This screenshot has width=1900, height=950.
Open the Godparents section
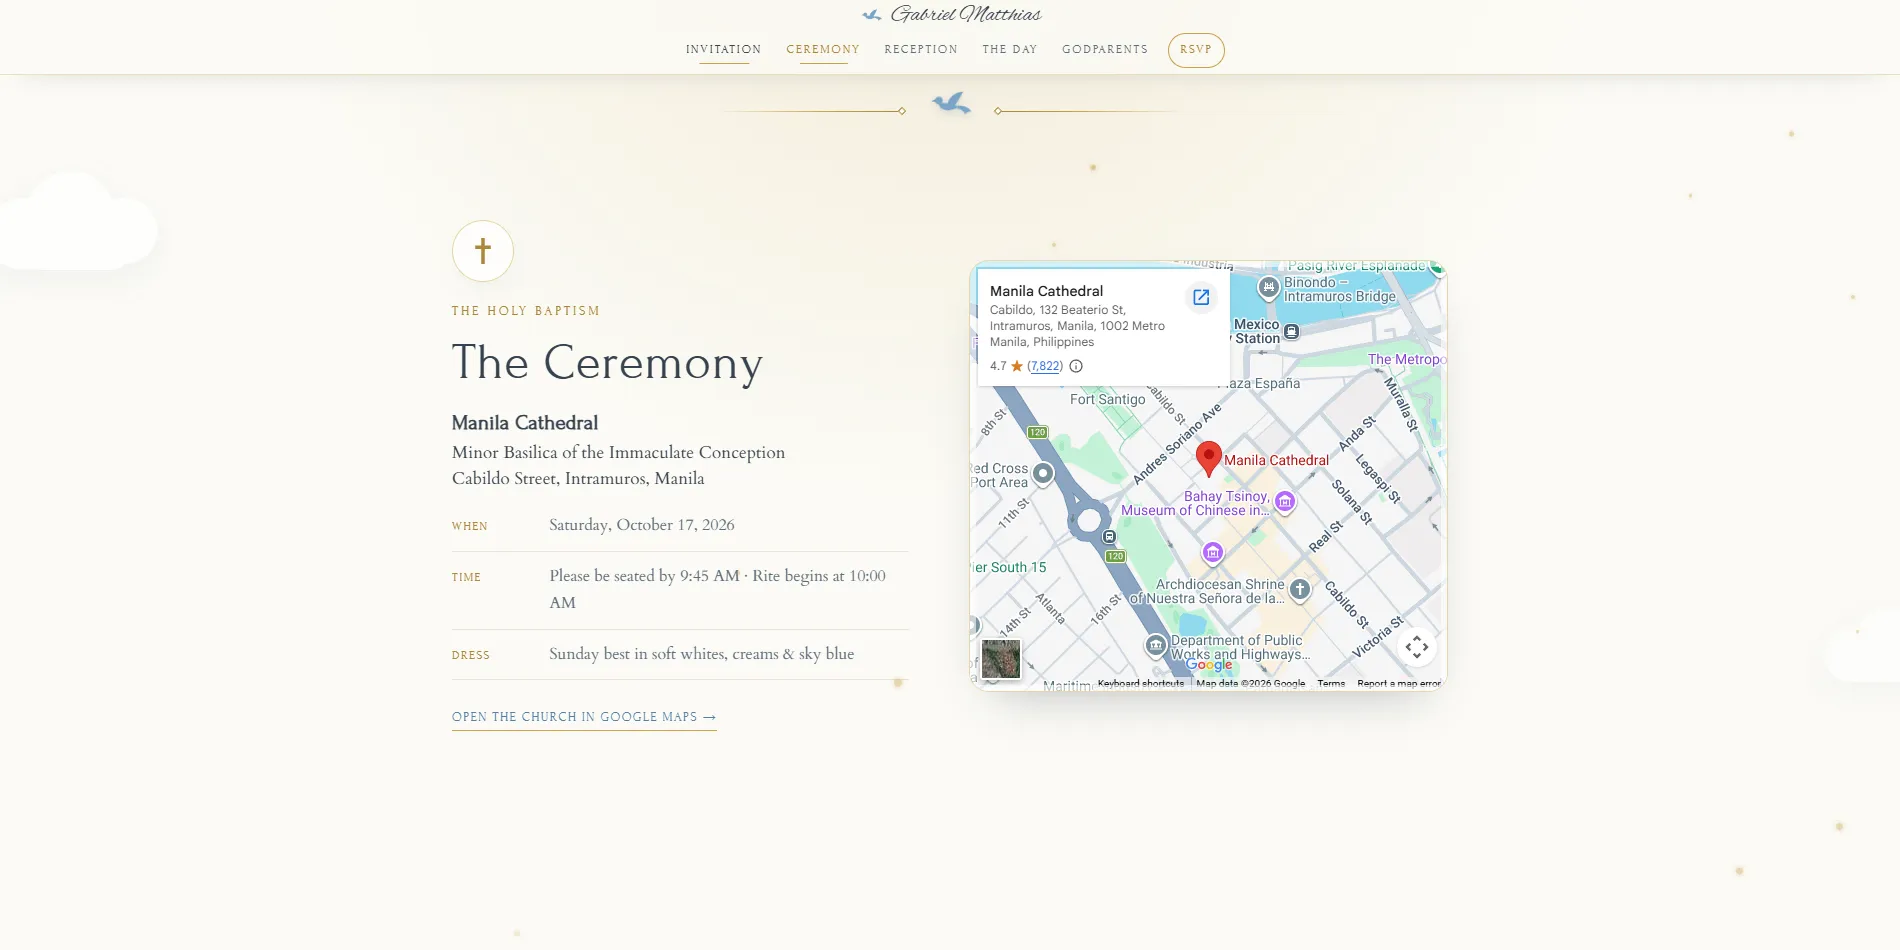1105,50
